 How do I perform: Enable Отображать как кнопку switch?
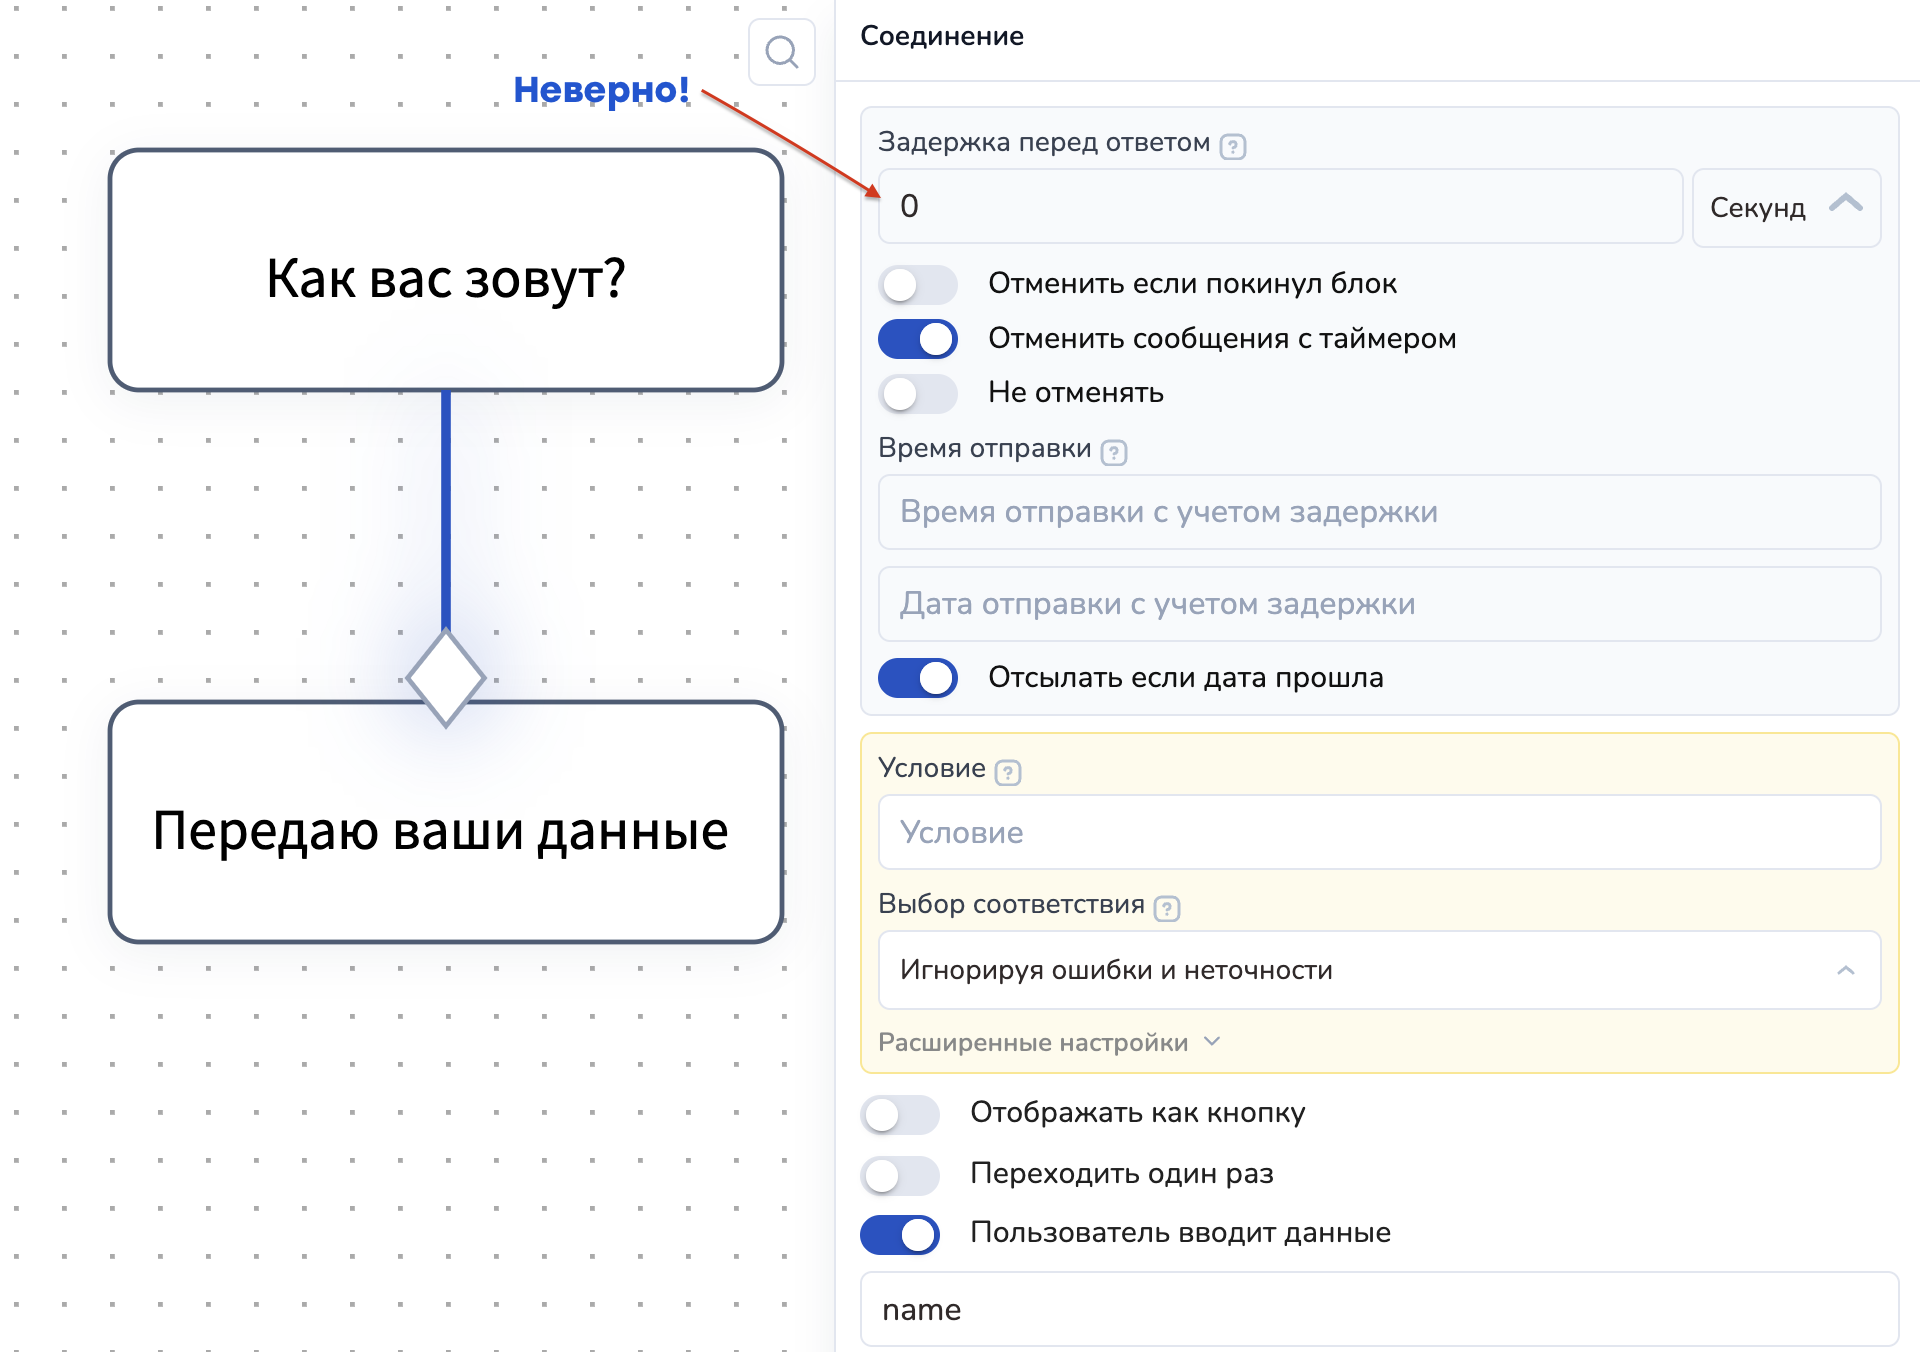(899, 1114)
